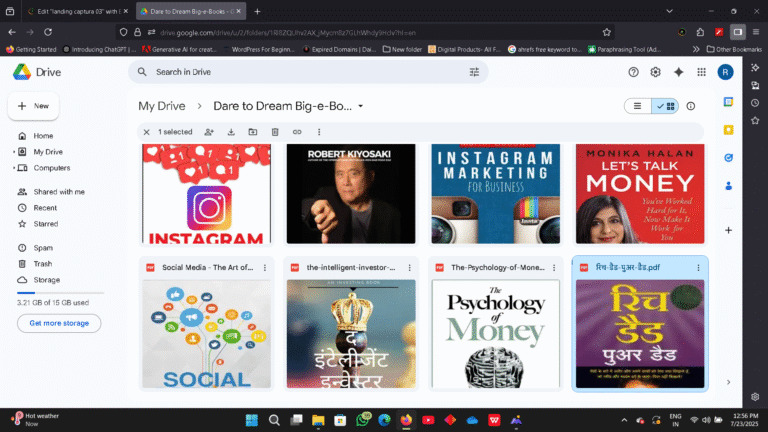
Task: Open Let's Talk Money book thumbnail
Action: tap(640, 193)
